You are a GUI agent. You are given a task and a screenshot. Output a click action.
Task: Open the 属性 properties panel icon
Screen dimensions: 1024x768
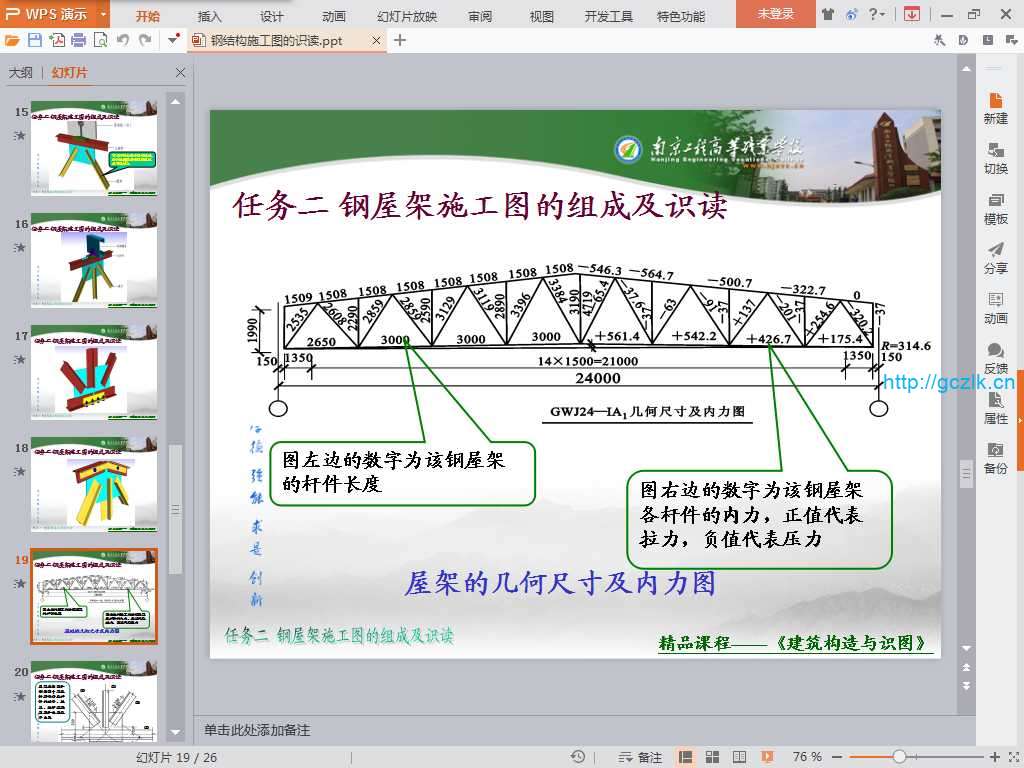[995, 408]
